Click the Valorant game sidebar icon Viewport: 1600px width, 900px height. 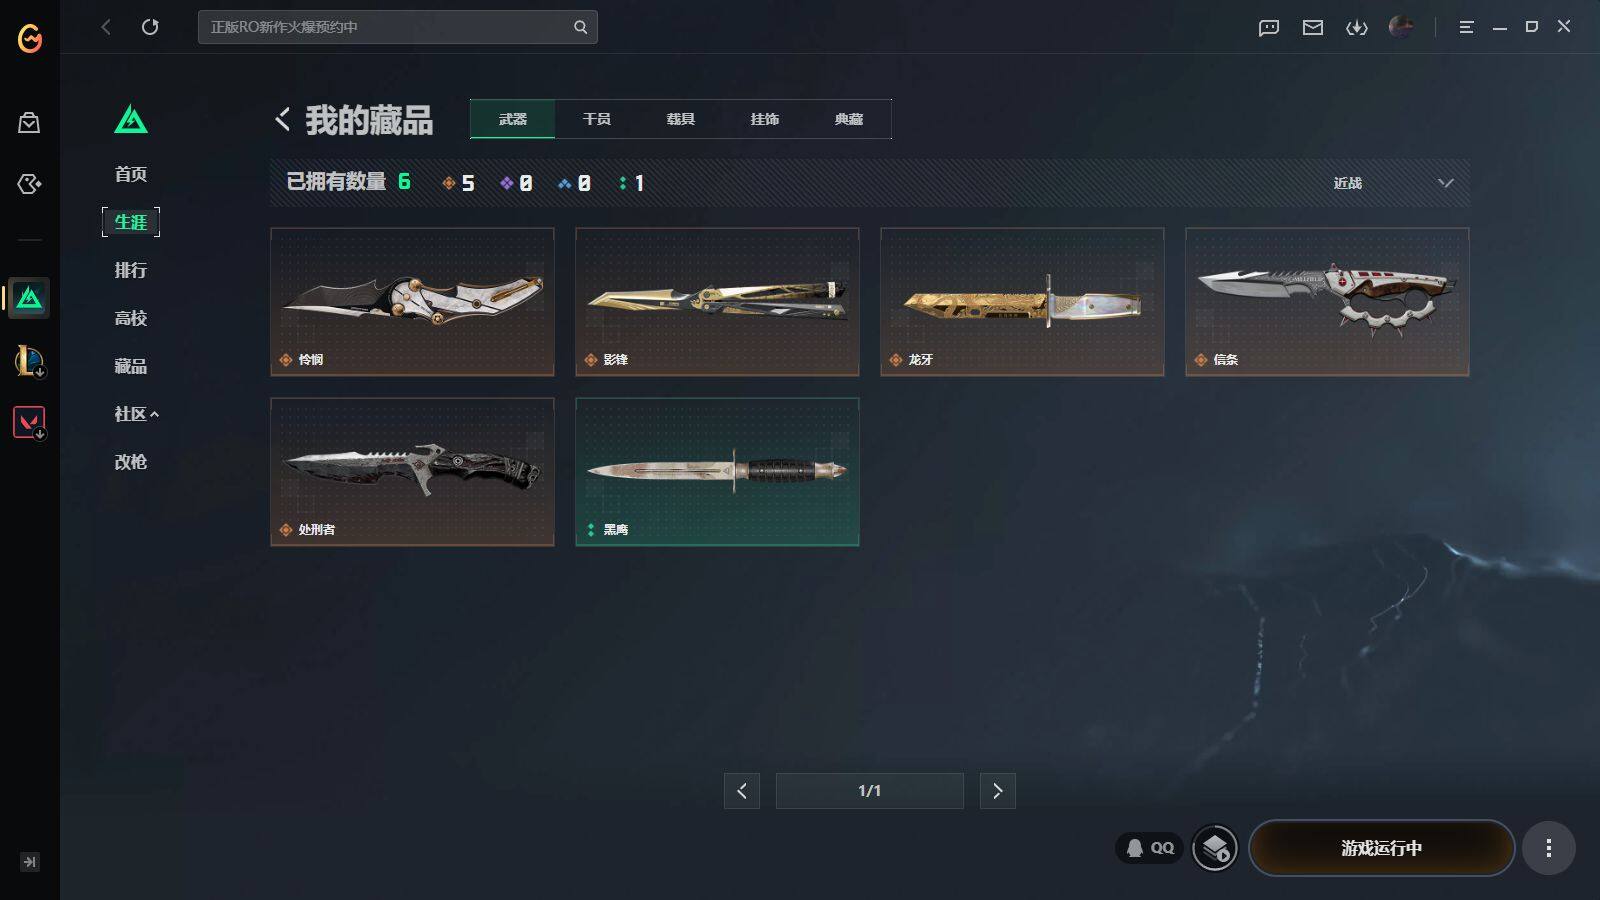click(x=29, y=422)
